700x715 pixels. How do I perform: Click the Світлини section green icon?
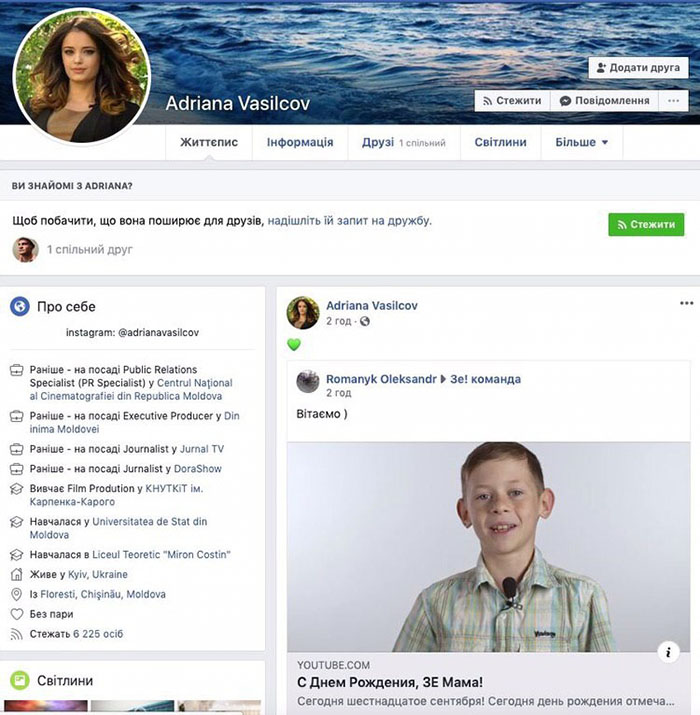[x=20, y=680]
